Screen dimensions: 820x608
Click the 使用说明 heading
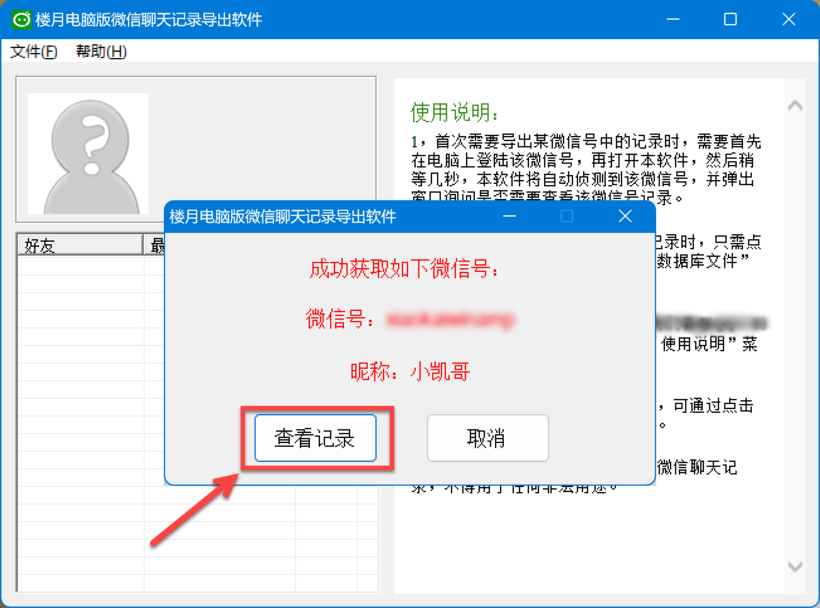click(454, 112)
